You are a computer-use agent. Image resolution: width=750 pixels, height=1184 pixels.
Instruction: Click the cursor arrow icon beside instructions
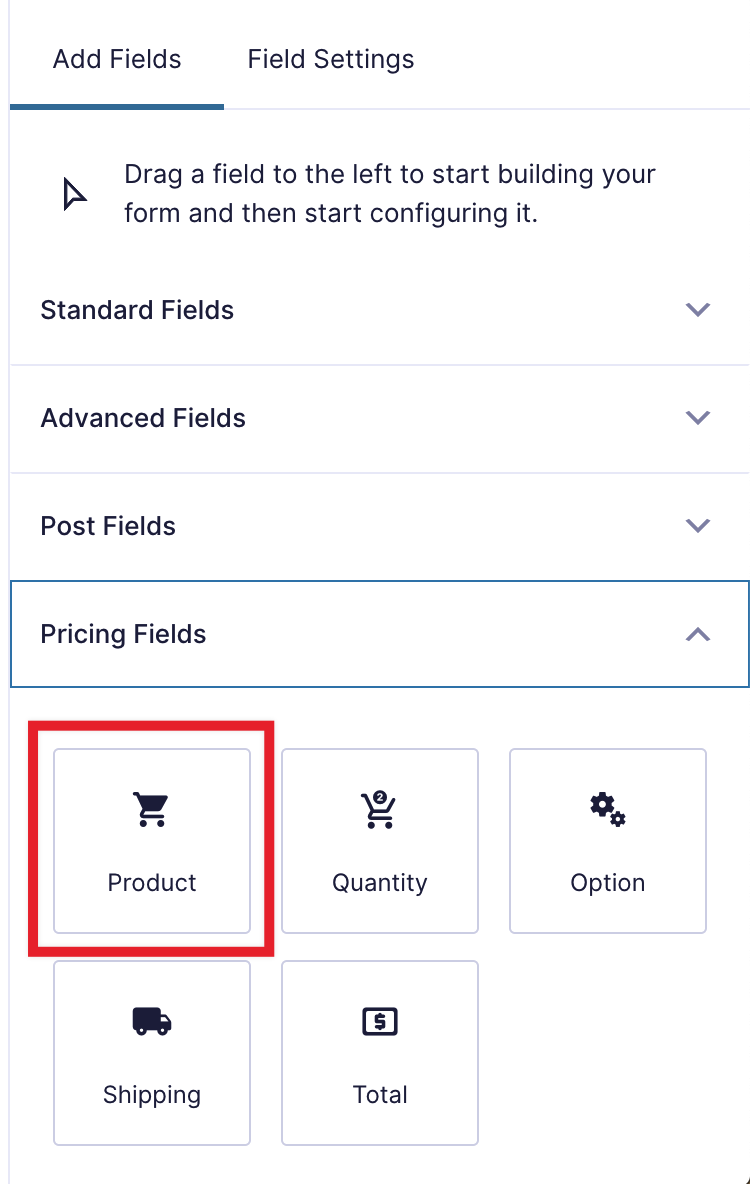click(74, 193)
